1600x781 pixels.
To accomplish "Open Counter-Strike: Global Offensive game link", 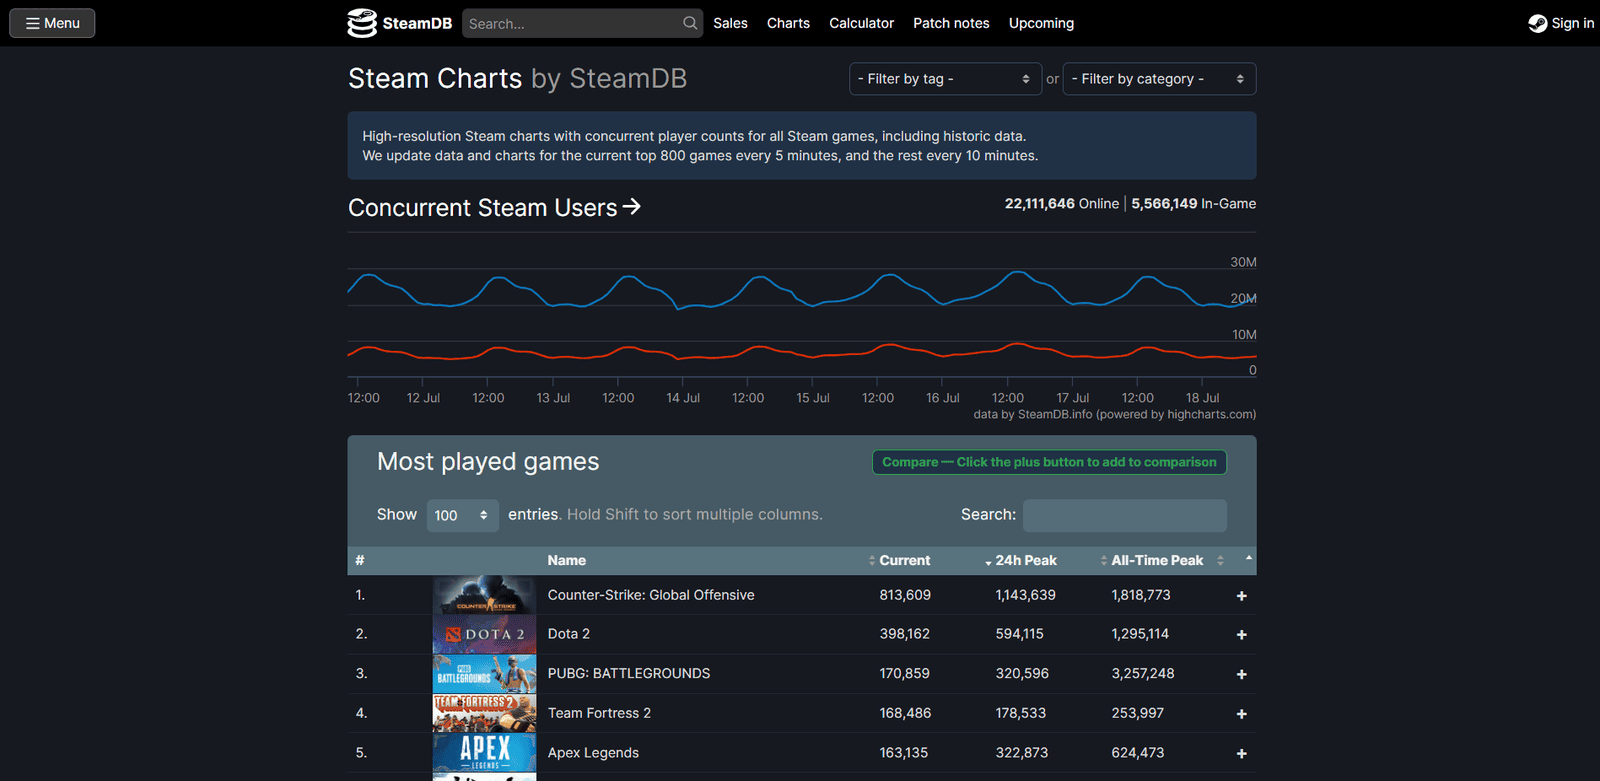I will [651, 595].
